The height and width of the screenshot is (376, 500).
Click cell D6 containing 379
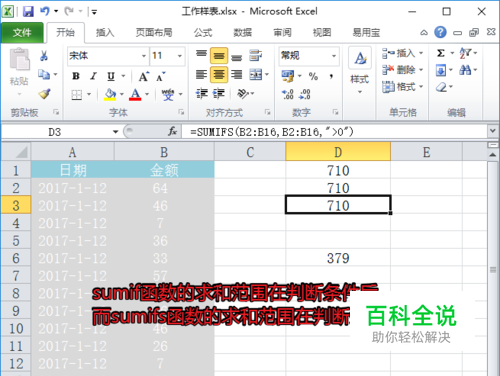pyautogui.click(x=338, y=258)
